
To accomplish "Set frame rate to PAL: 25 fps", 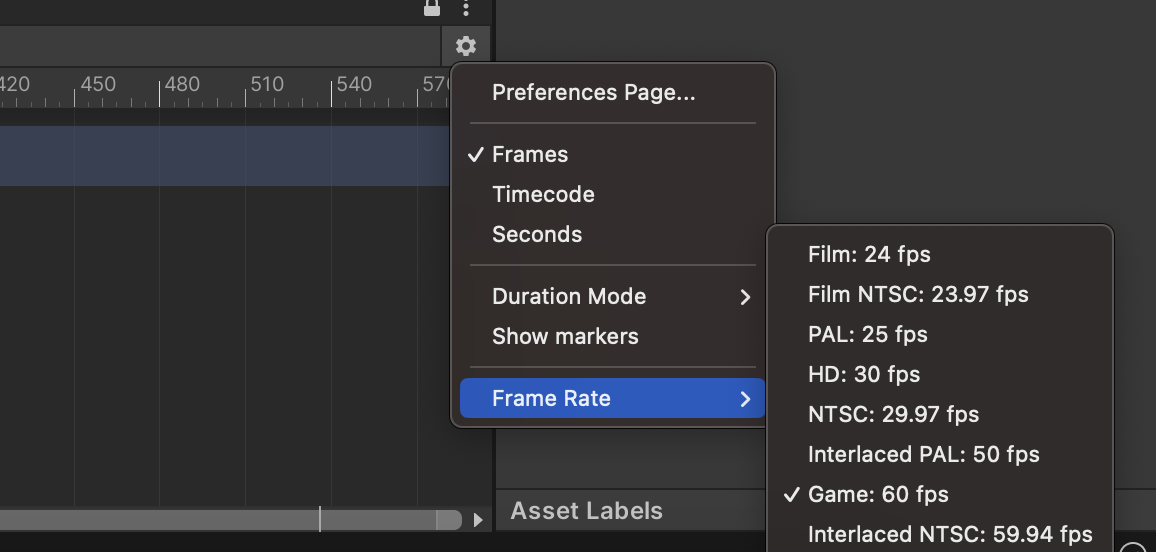I will pyautogui.click(x=868, y=335).
